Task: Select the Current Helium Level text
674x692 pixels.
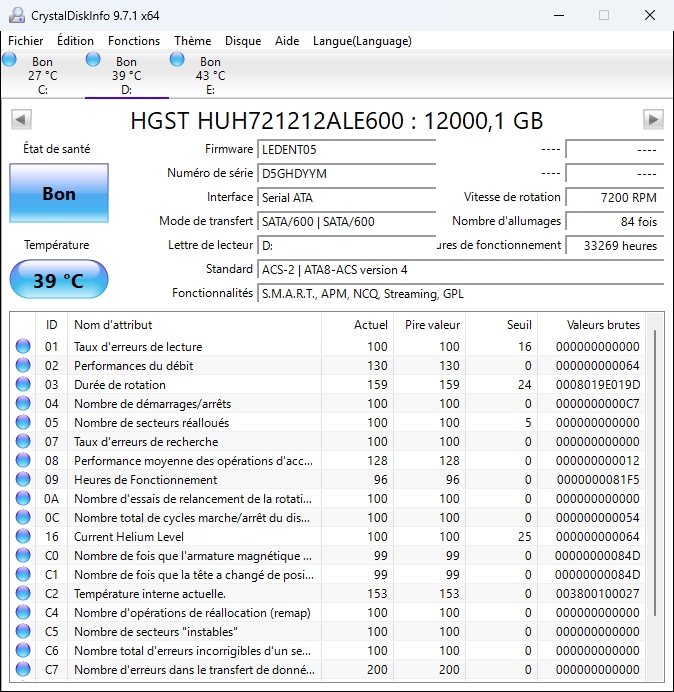Action: pyautogui.click(x=129, y=537)
